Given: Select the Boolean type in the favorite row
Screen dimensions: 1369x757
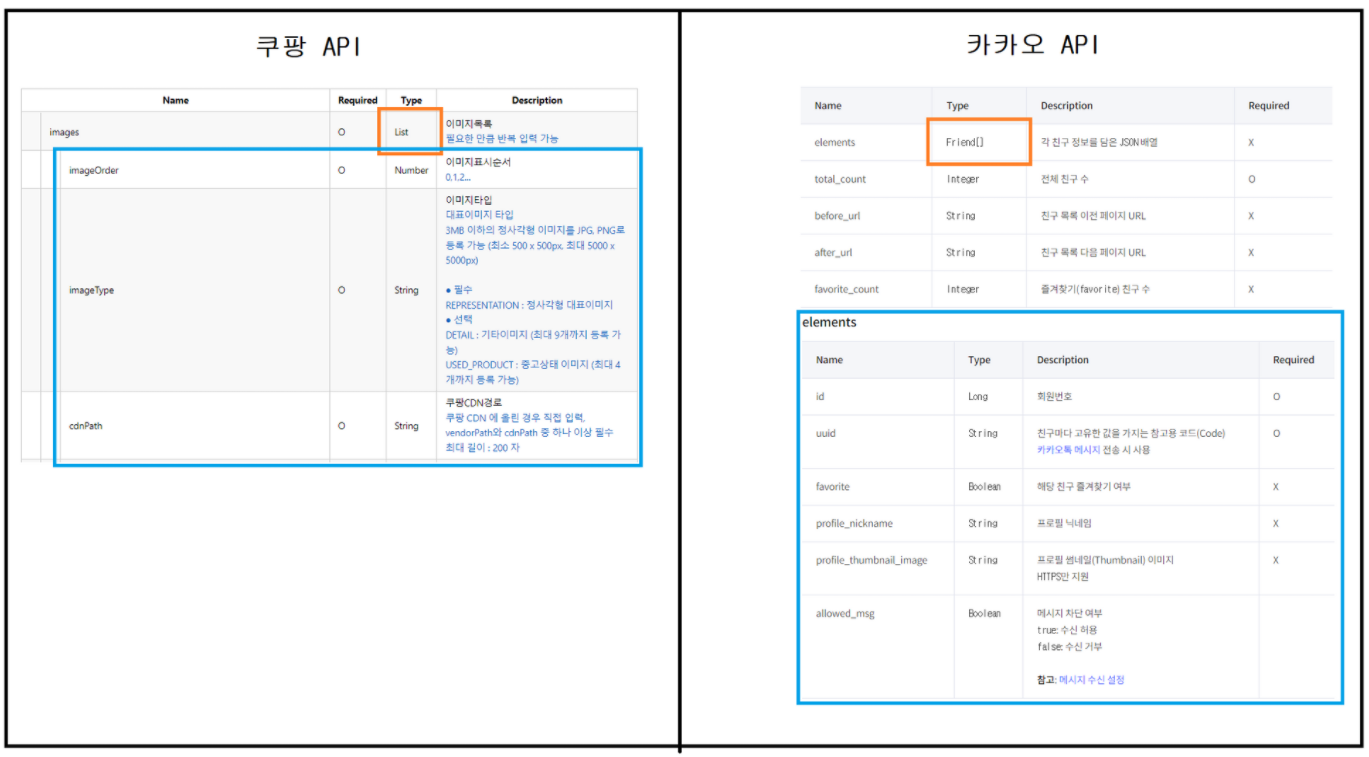Looking at the screenshot, I should [x=984, y=487].
